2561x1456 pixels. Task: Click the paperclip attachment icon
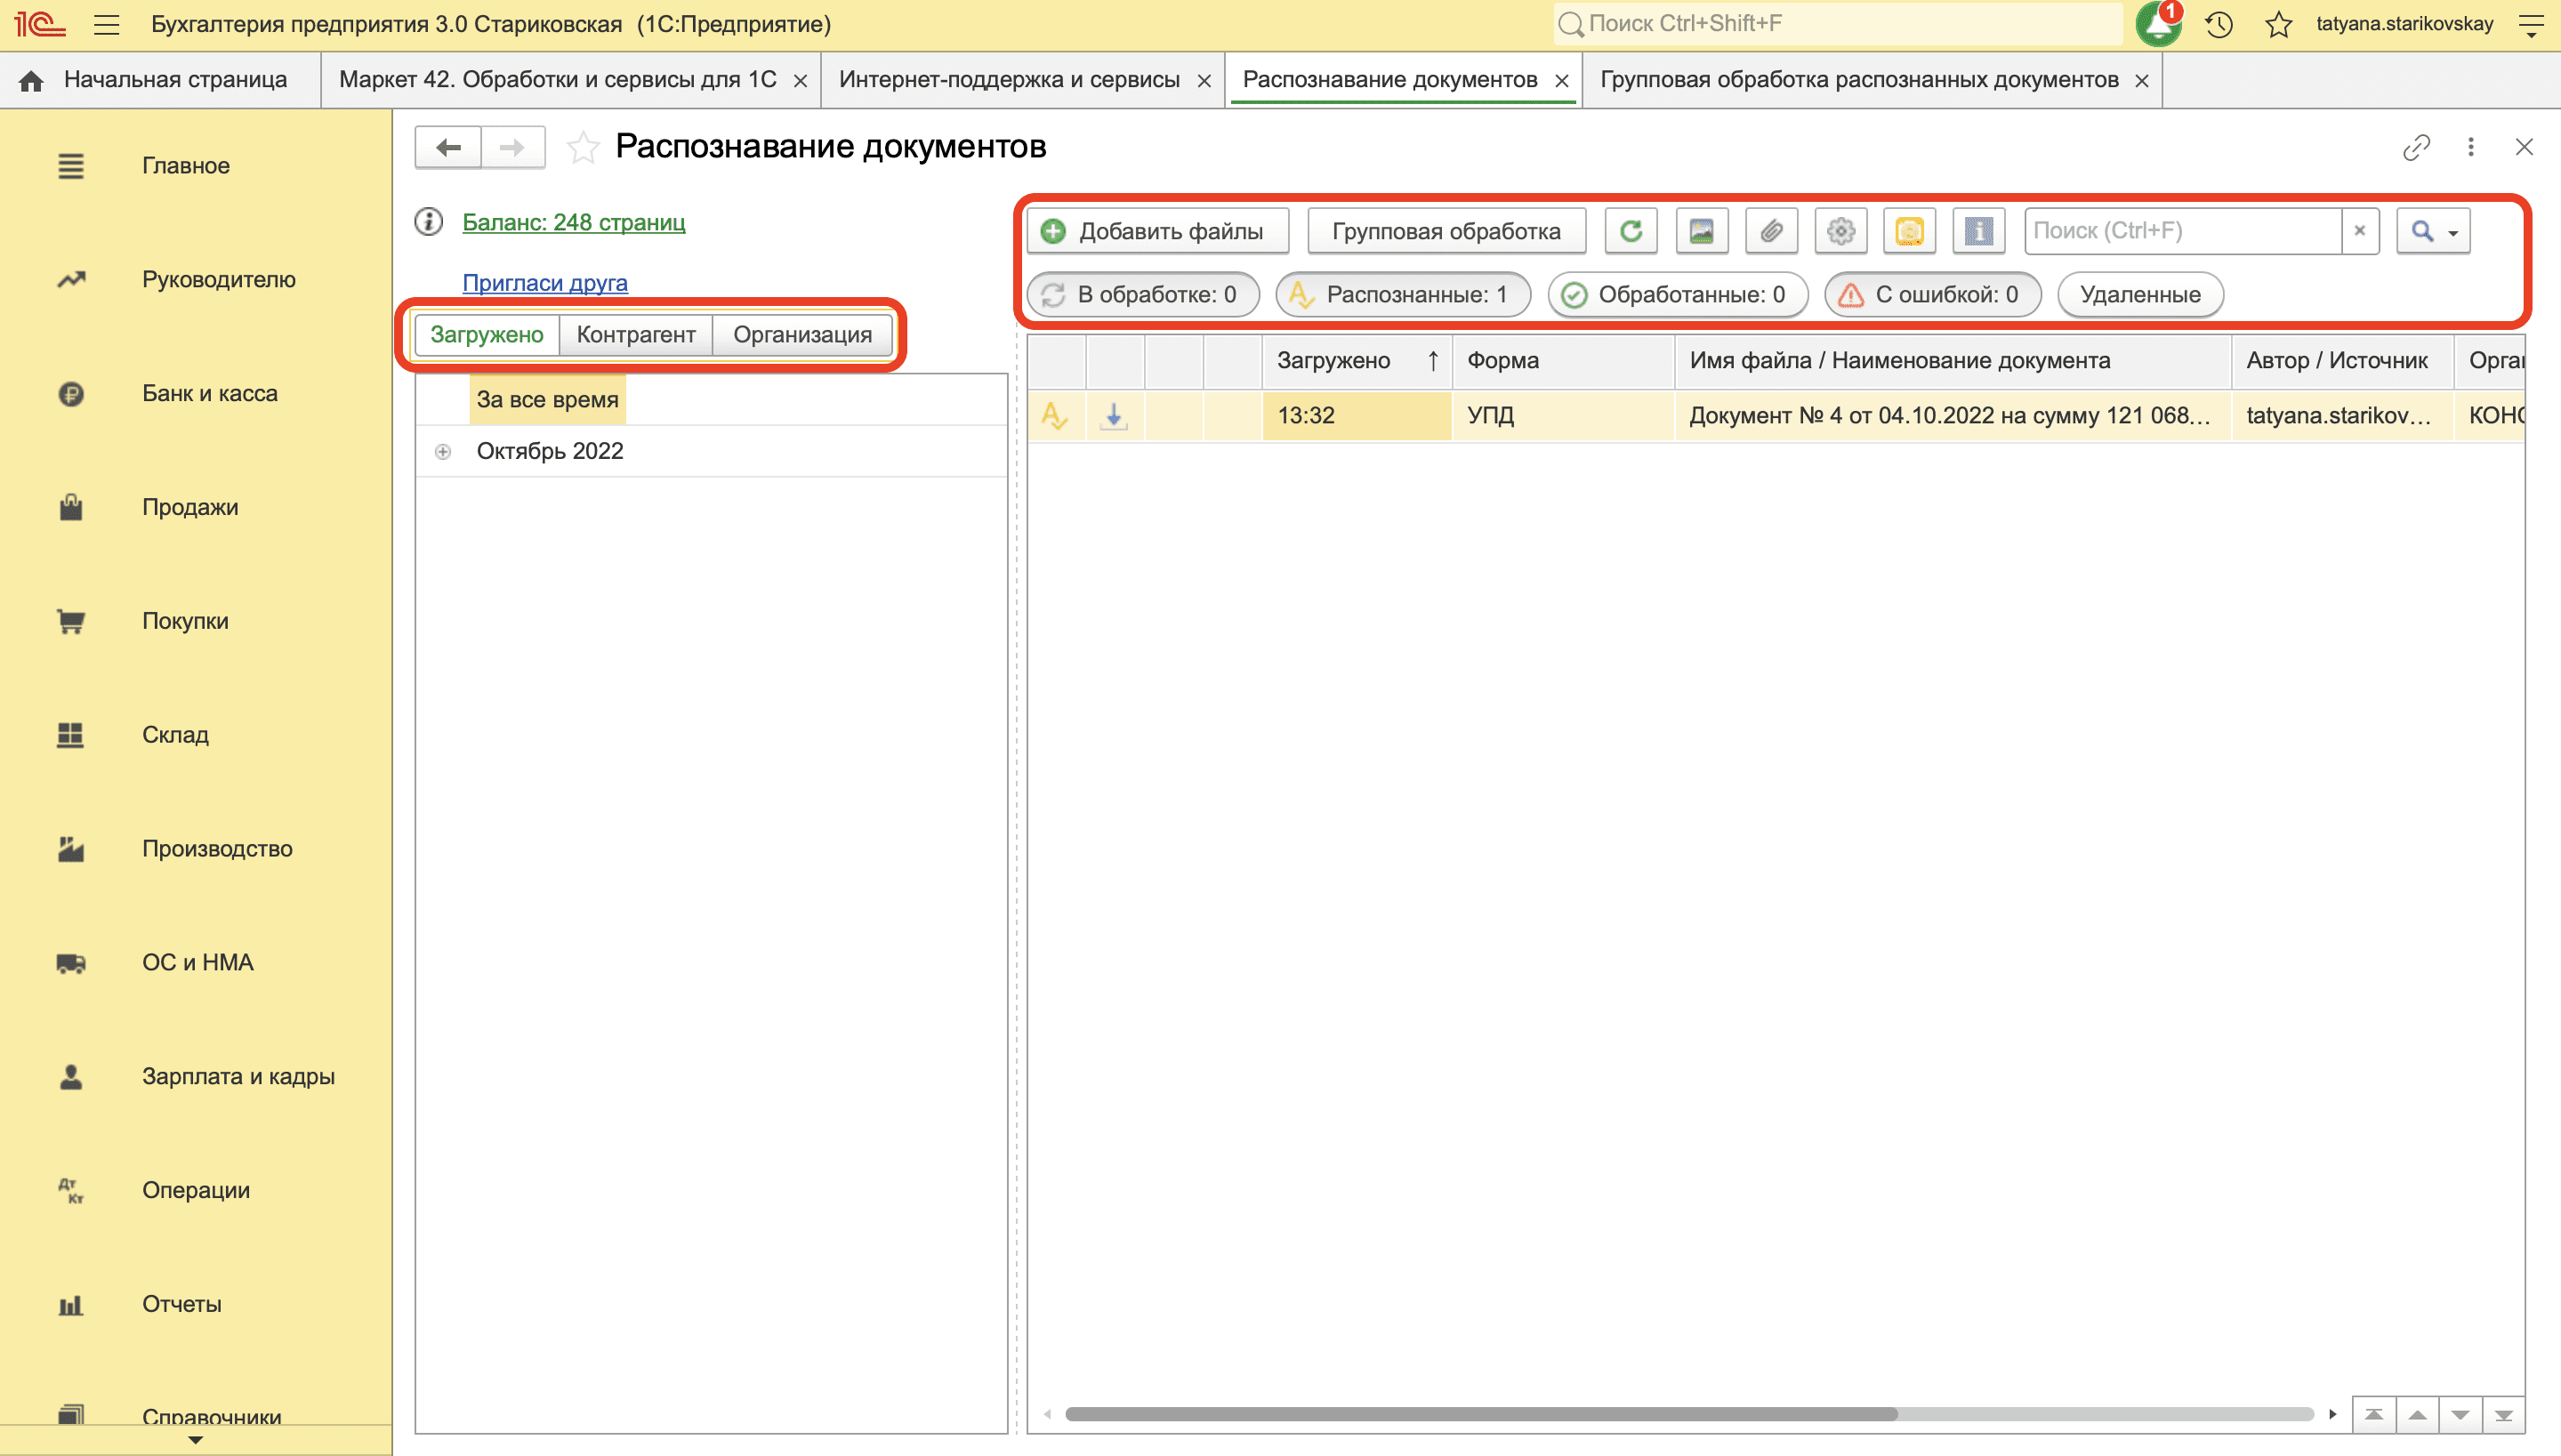click(x=1771, y=231)
